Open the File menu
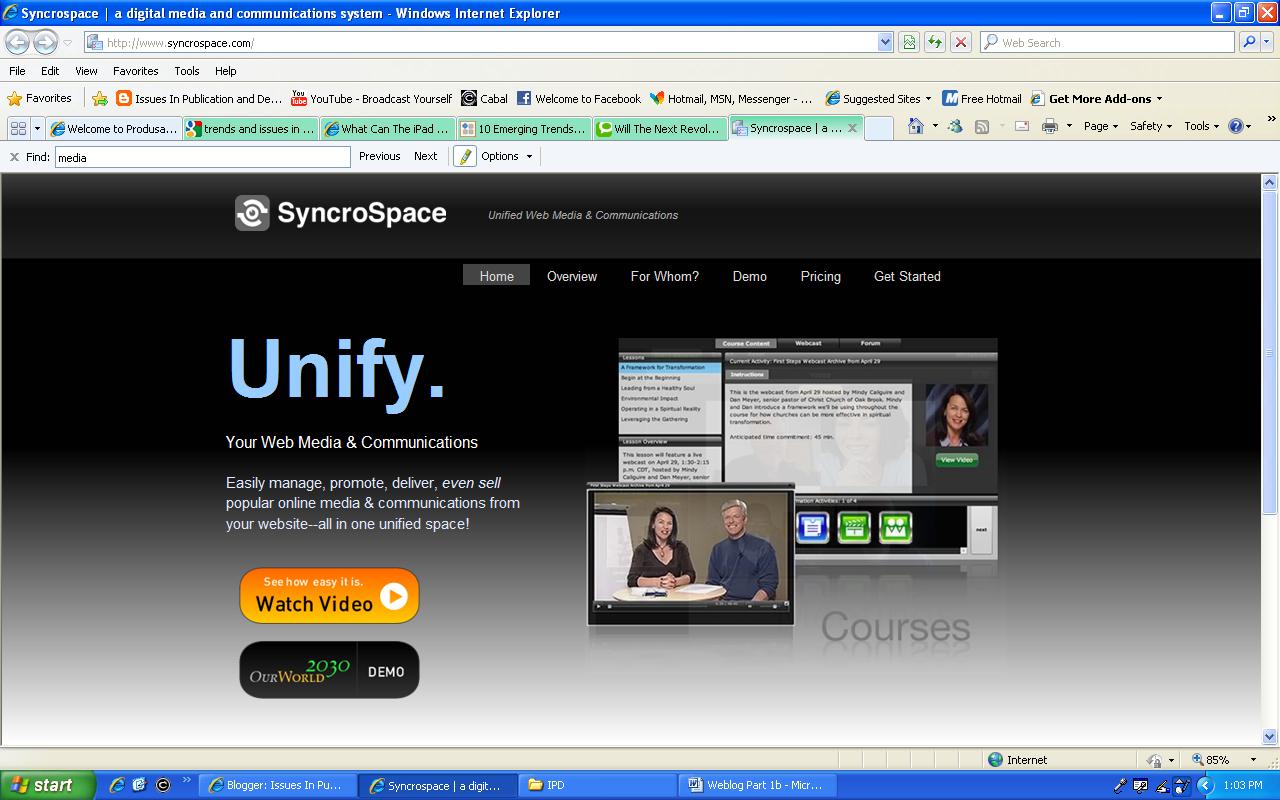1280x800 pixels. 17,71
